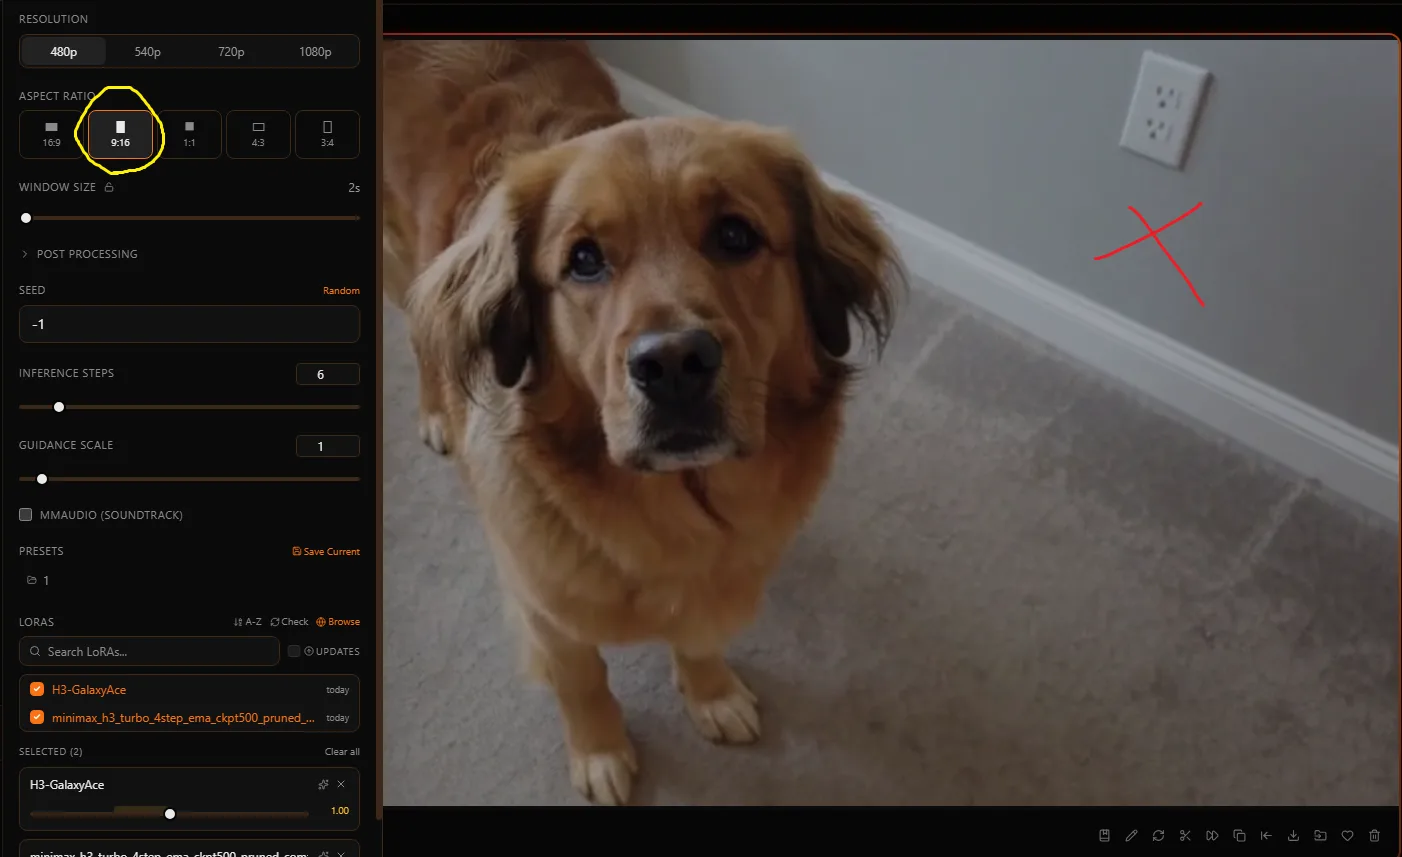Favorite the video with the heart icon
Viewport: 1402px width, 857px height.
pos(1347,835)
